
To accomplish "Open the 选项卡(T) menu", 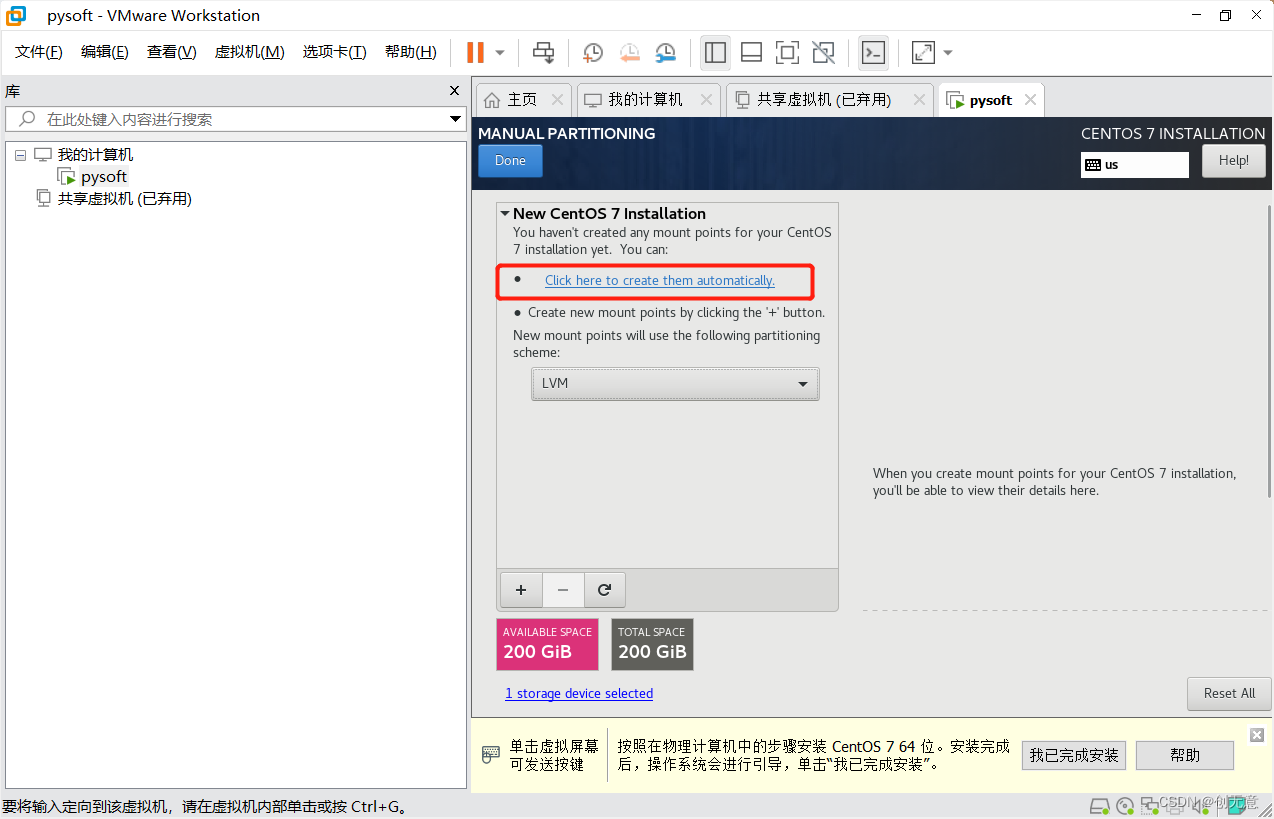I will (x=335, y=52).
